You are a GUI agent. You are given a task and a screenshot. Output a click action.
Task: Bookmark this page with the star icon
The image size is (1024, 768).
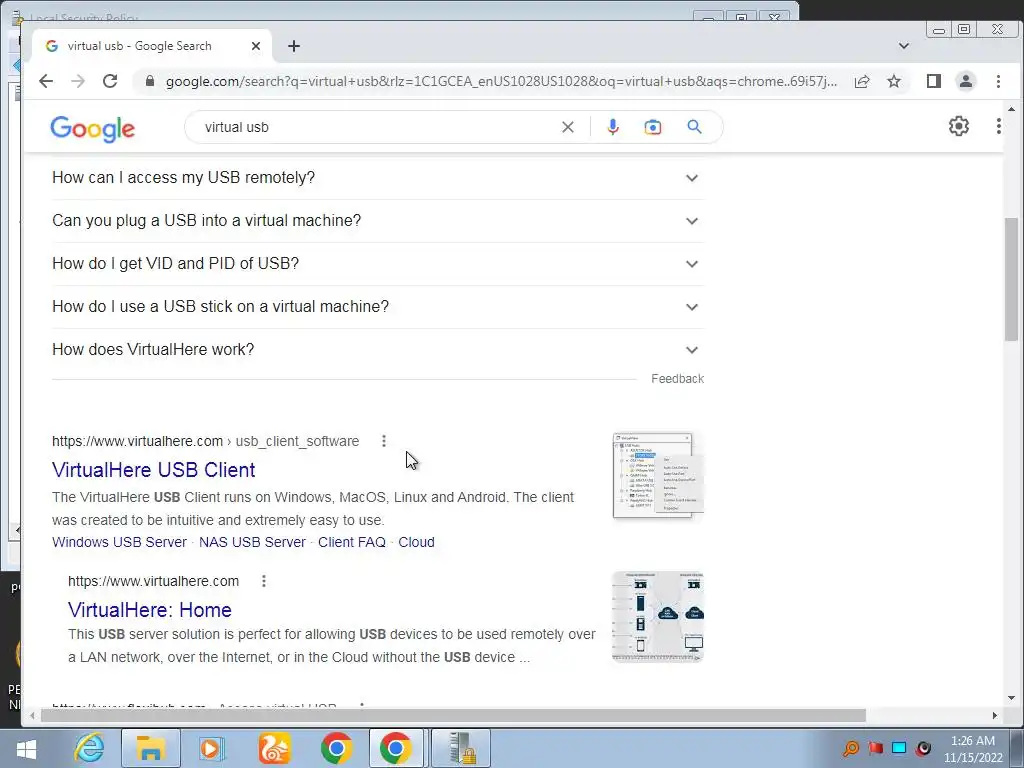pyautogui.click(x=894, y=81)
